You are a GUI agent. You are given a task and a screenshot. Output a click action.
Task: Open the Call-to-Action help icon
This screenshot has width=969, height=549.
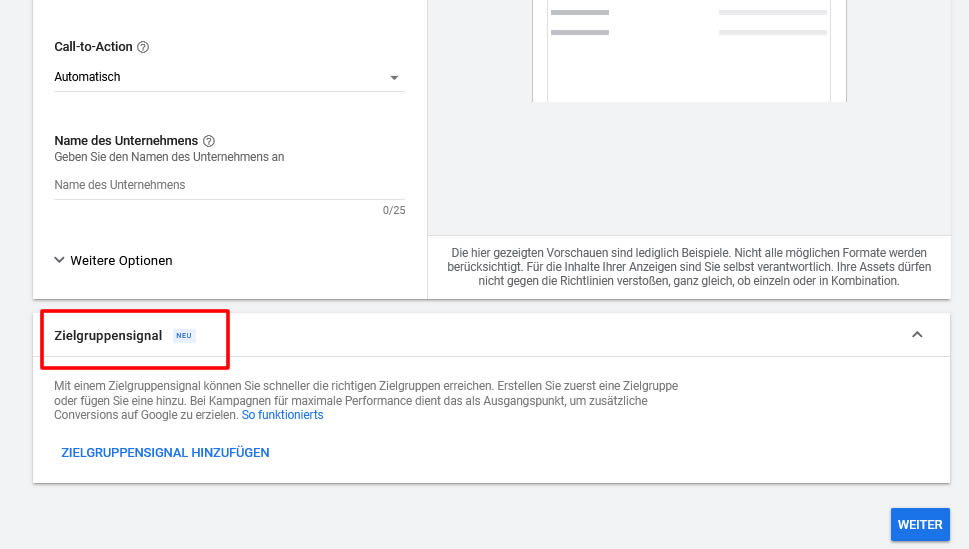pyautogui.click(x=143, y=47)
